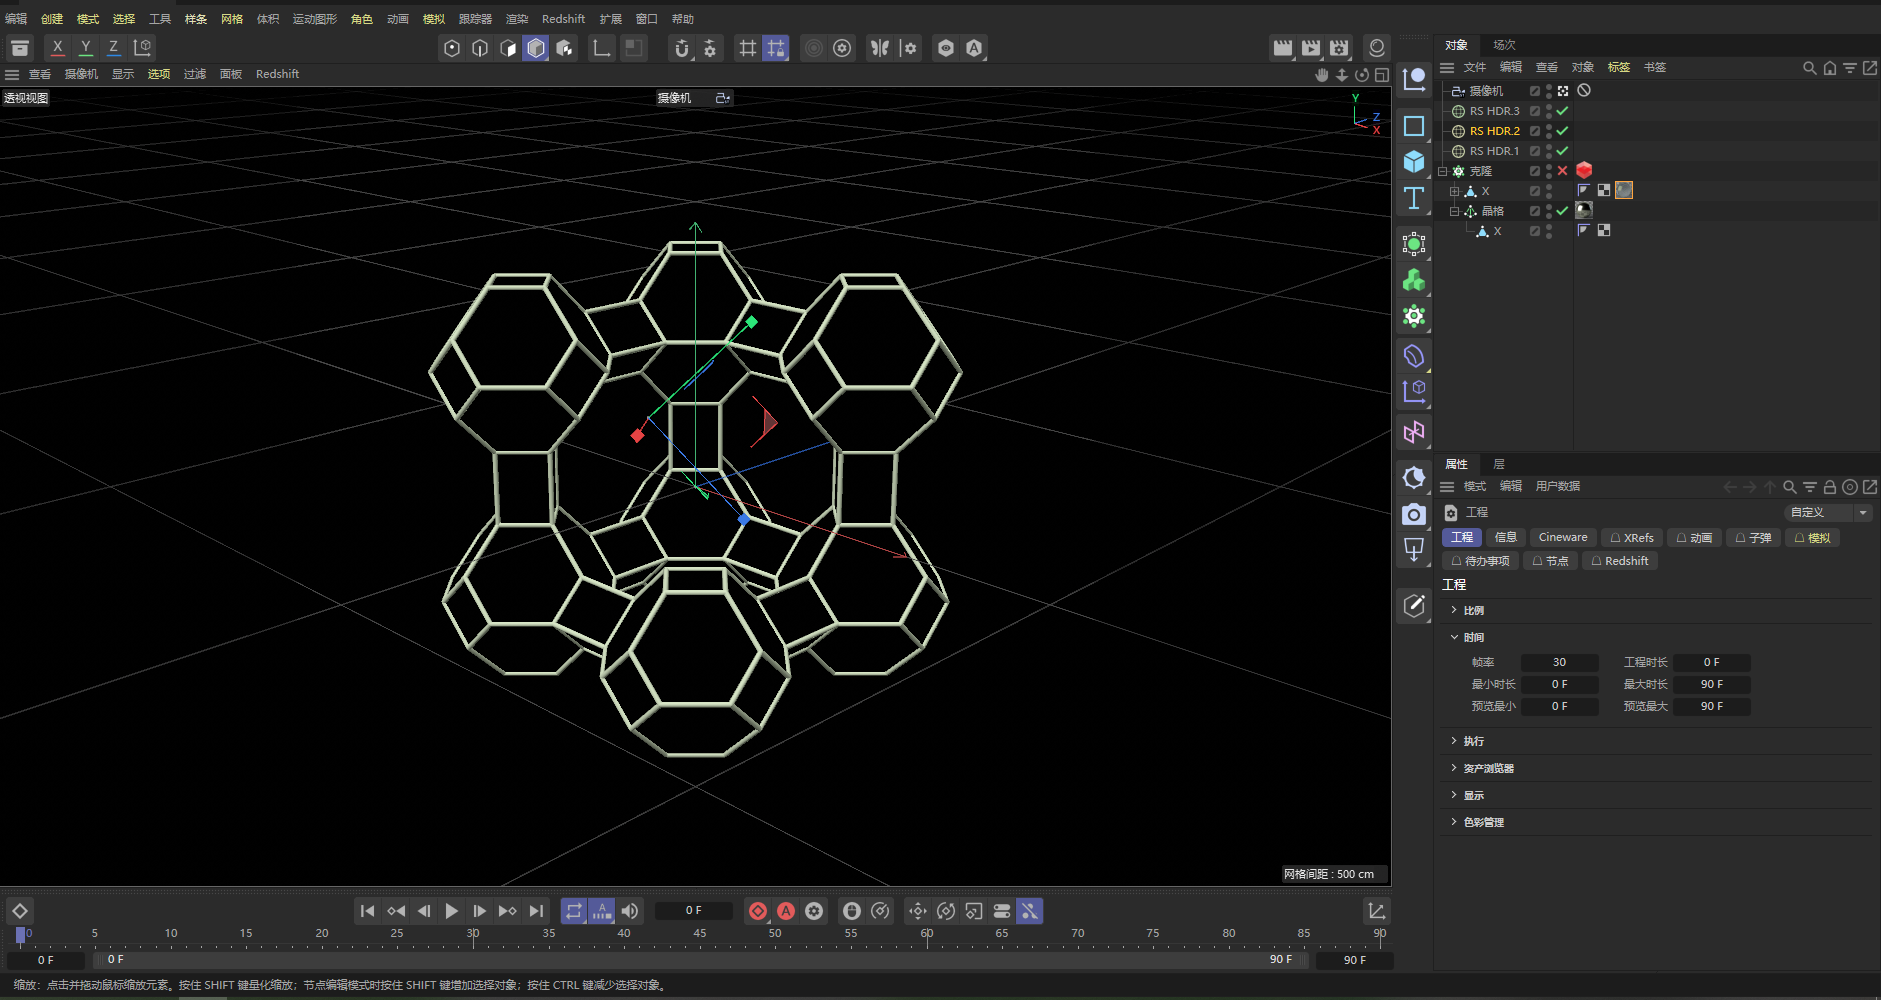Toggle RS HDR.3 enabled checkmark
Viewport: 1881px width, 1000px height.
pyautogui.click(x=1562, y=111)
